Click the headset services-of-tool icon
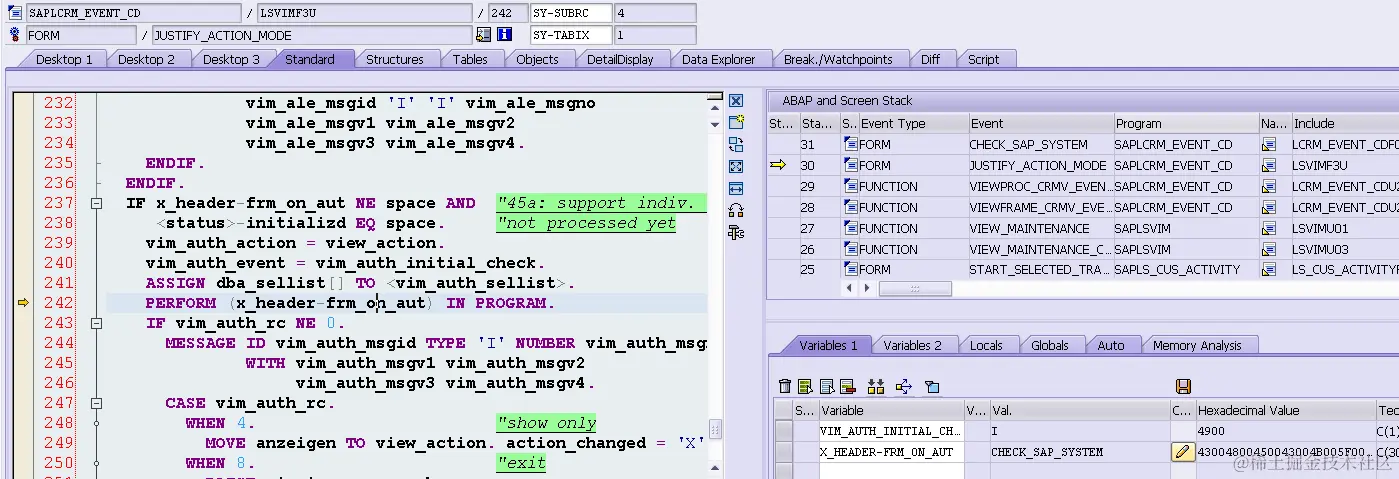 click(x=736, y=210)
